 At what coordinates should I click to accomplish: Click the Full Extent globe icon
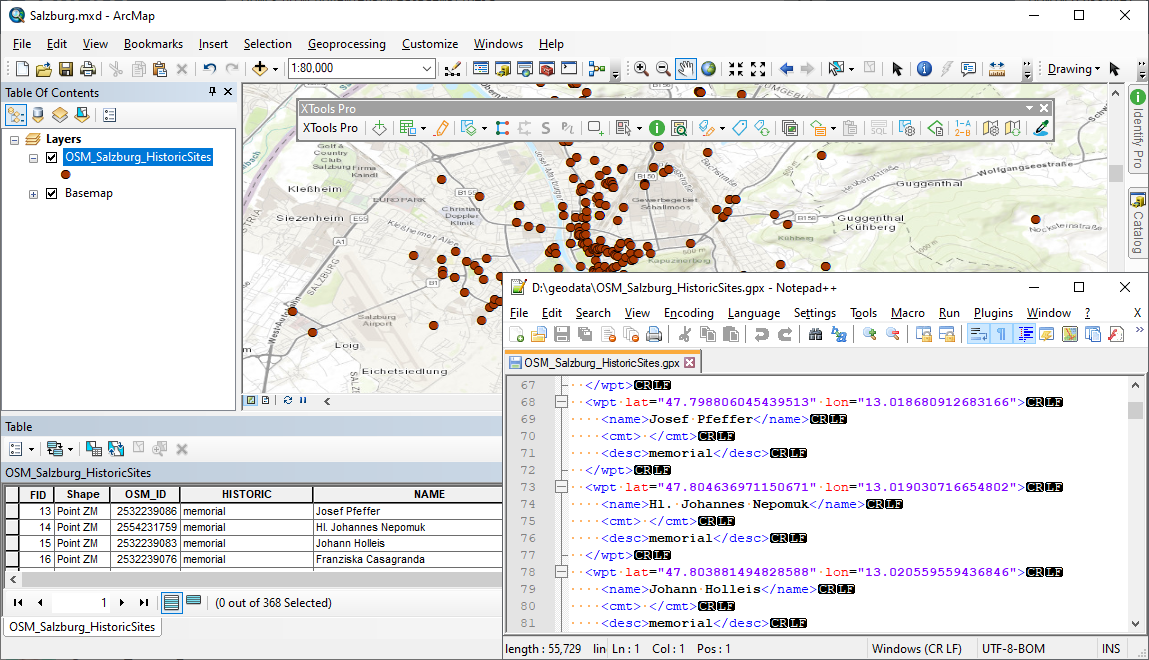pos(709,69)
